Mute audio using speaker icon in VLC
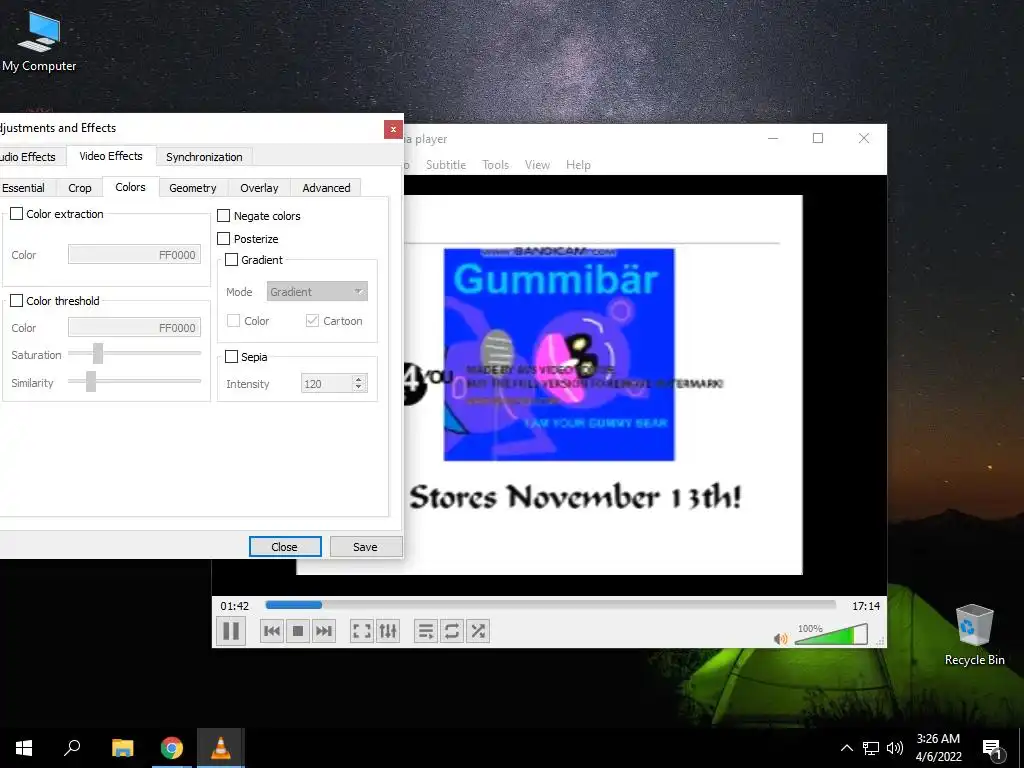 click(x=780, y=638)
